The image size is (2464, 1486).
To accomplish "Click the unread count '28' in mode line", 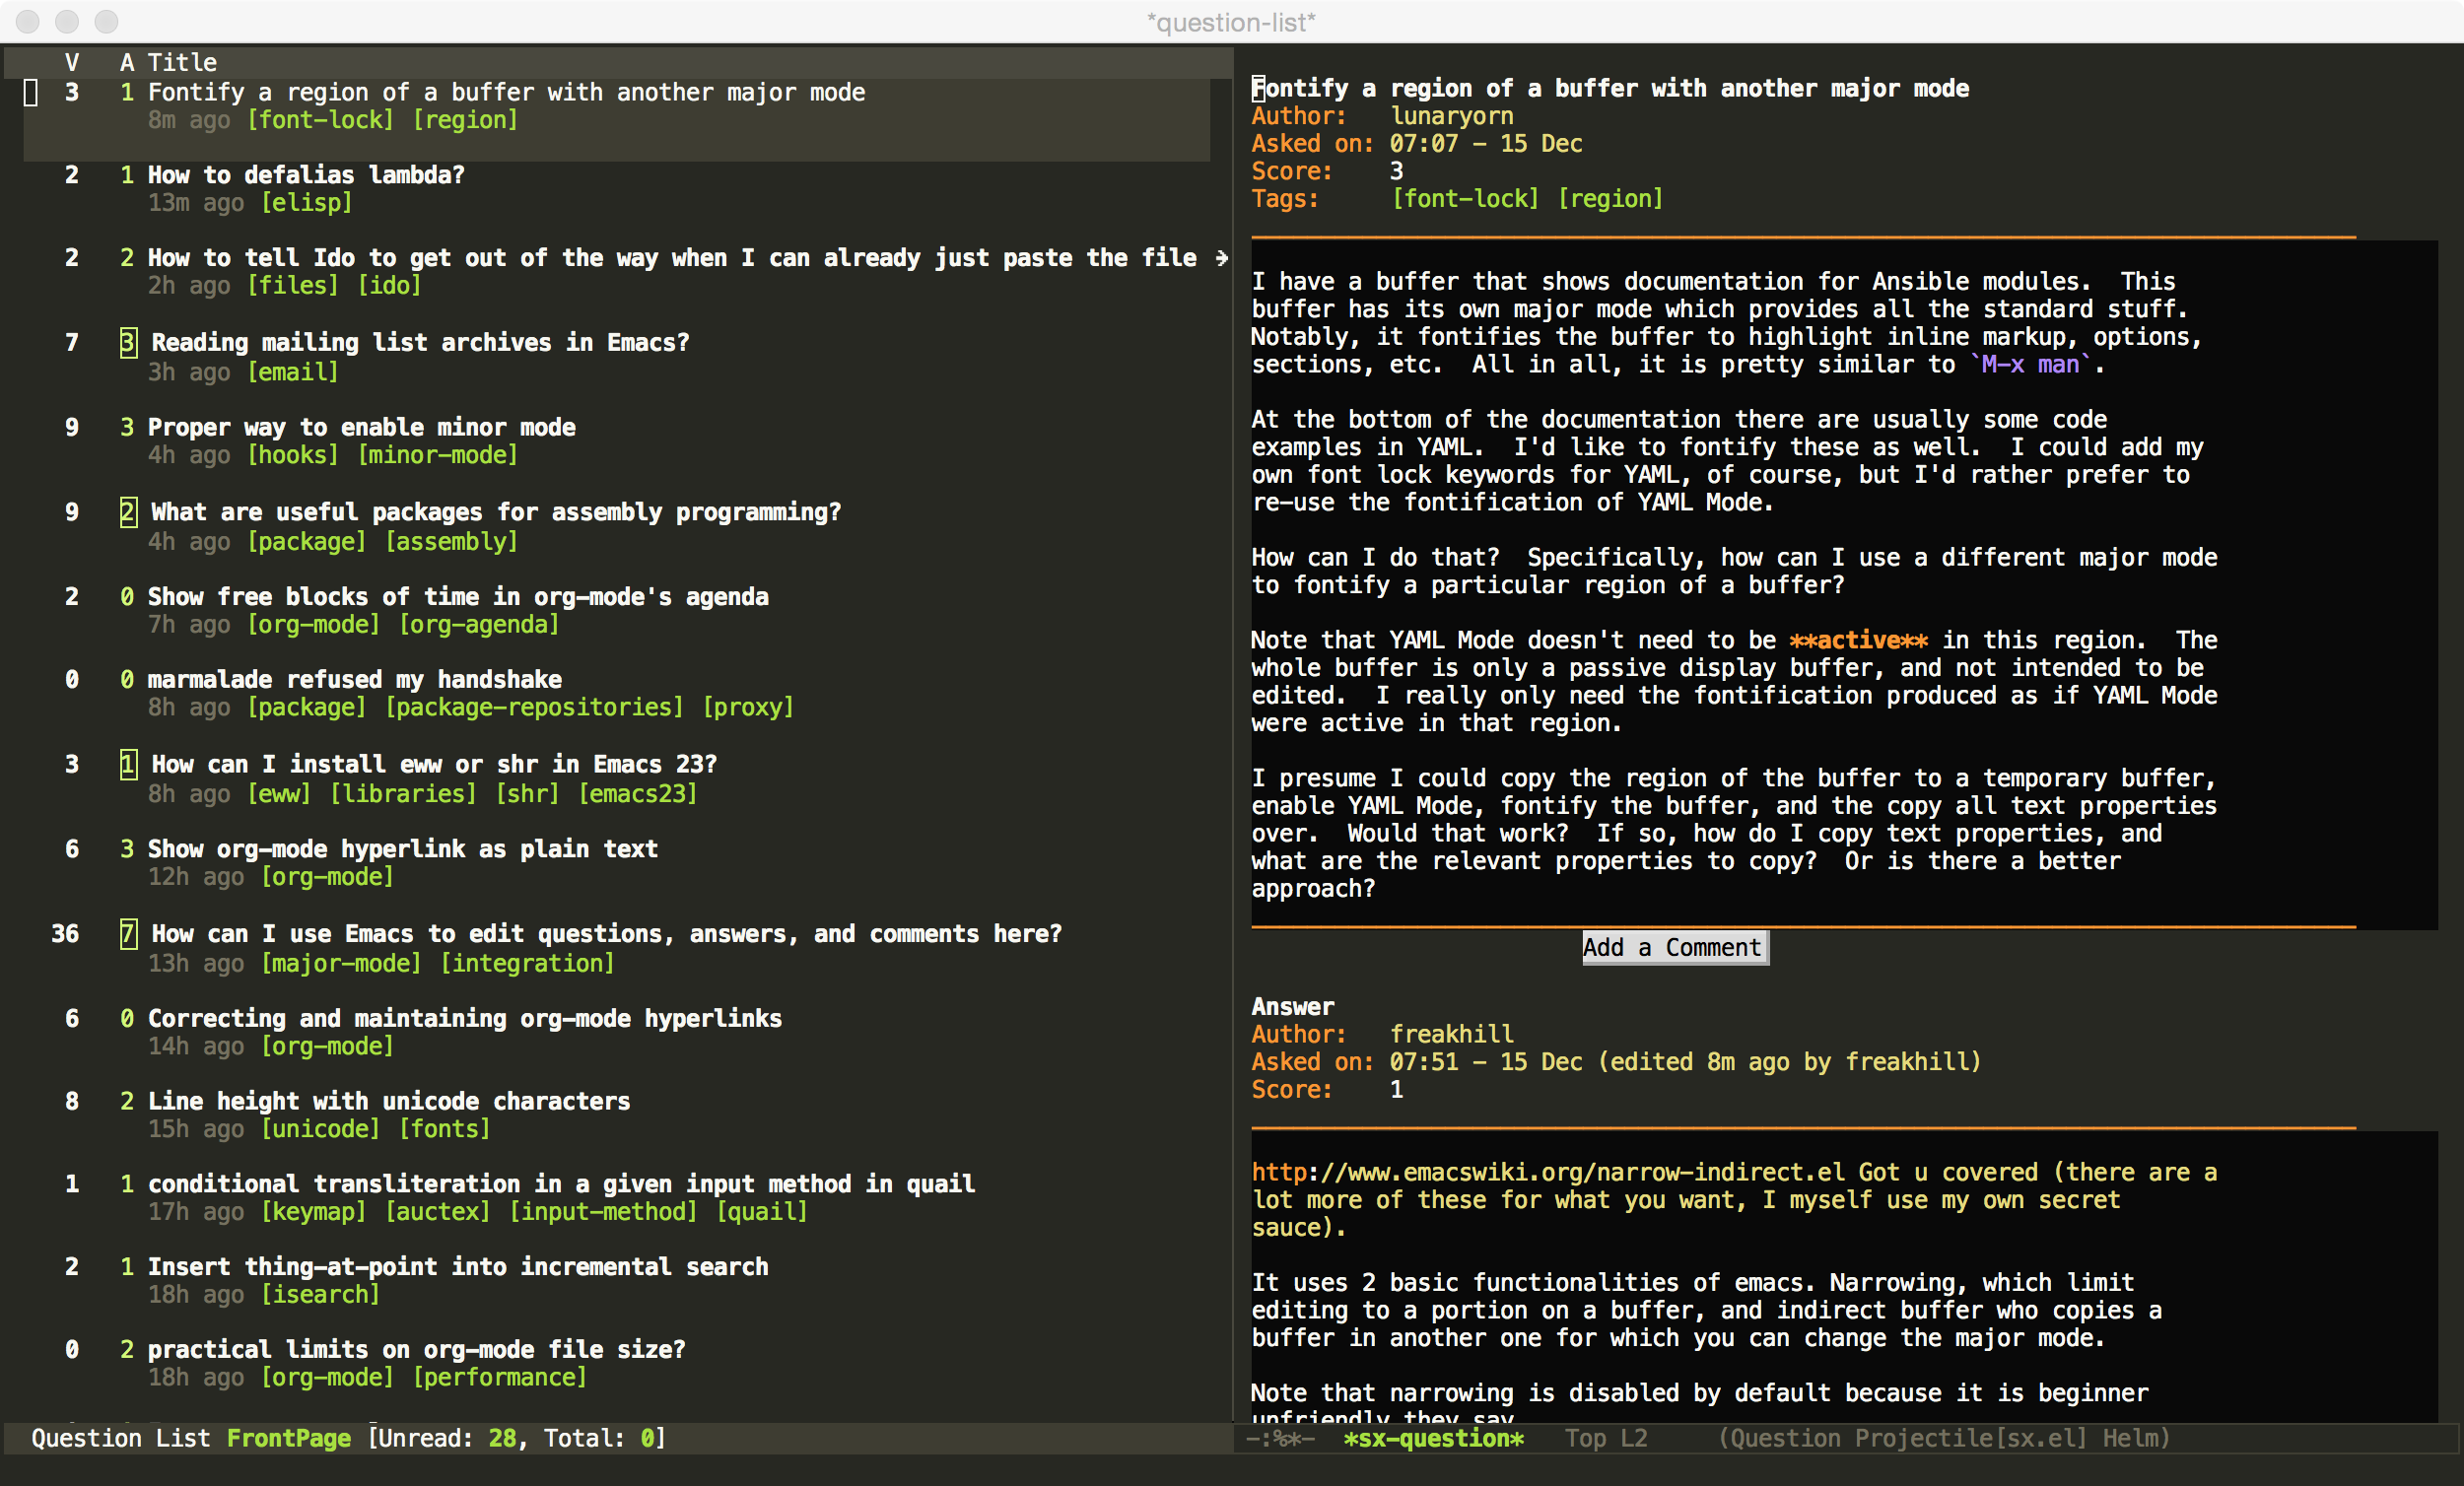I will point(502,1438).
